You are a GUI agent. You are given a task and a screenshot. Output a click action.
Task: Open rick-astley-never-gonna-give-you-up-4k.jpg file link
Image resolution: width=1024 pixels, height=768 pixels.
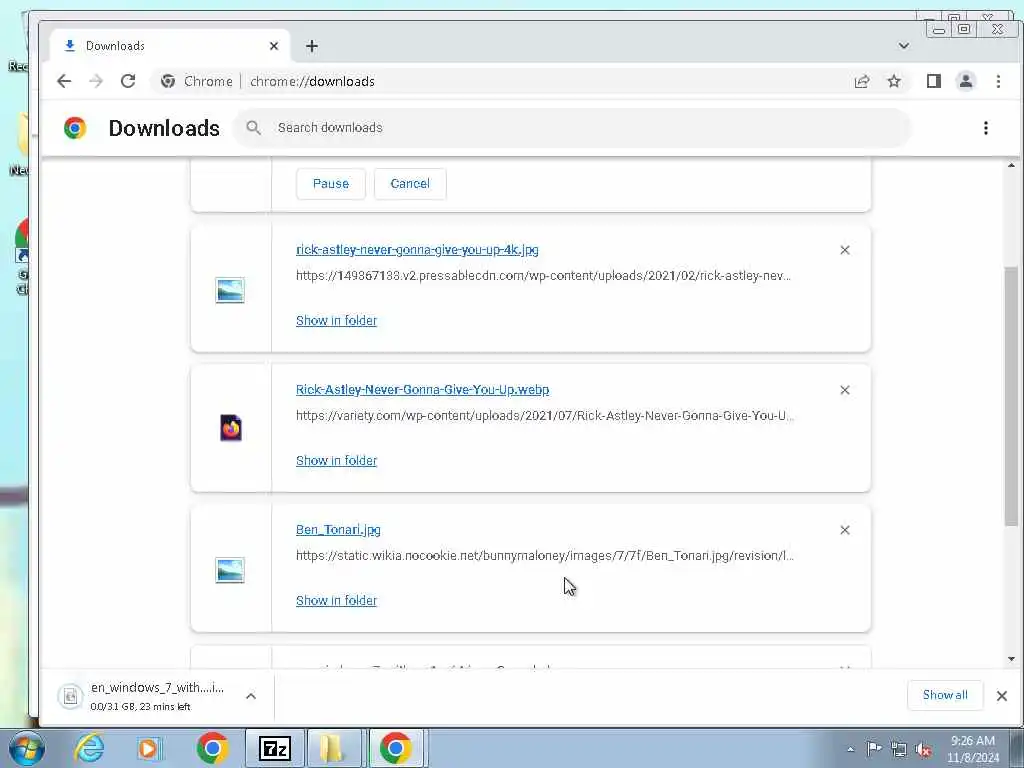click(417, 249)
